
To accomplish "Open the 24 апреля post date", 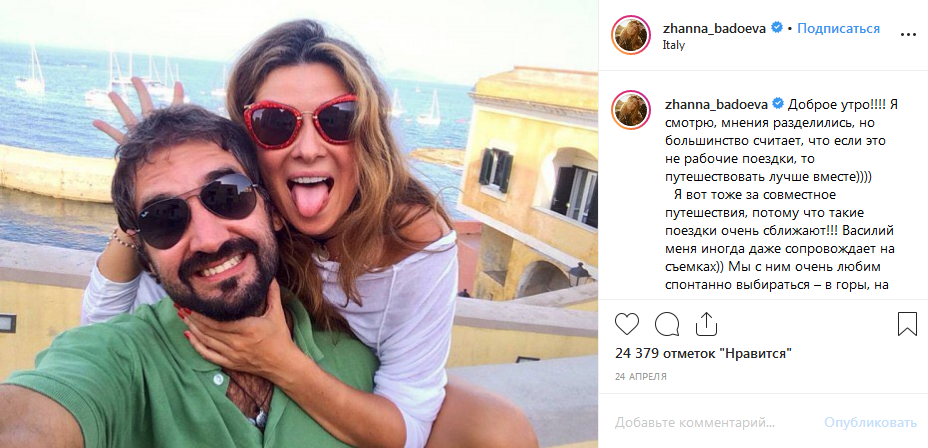I will click(641, 377).
